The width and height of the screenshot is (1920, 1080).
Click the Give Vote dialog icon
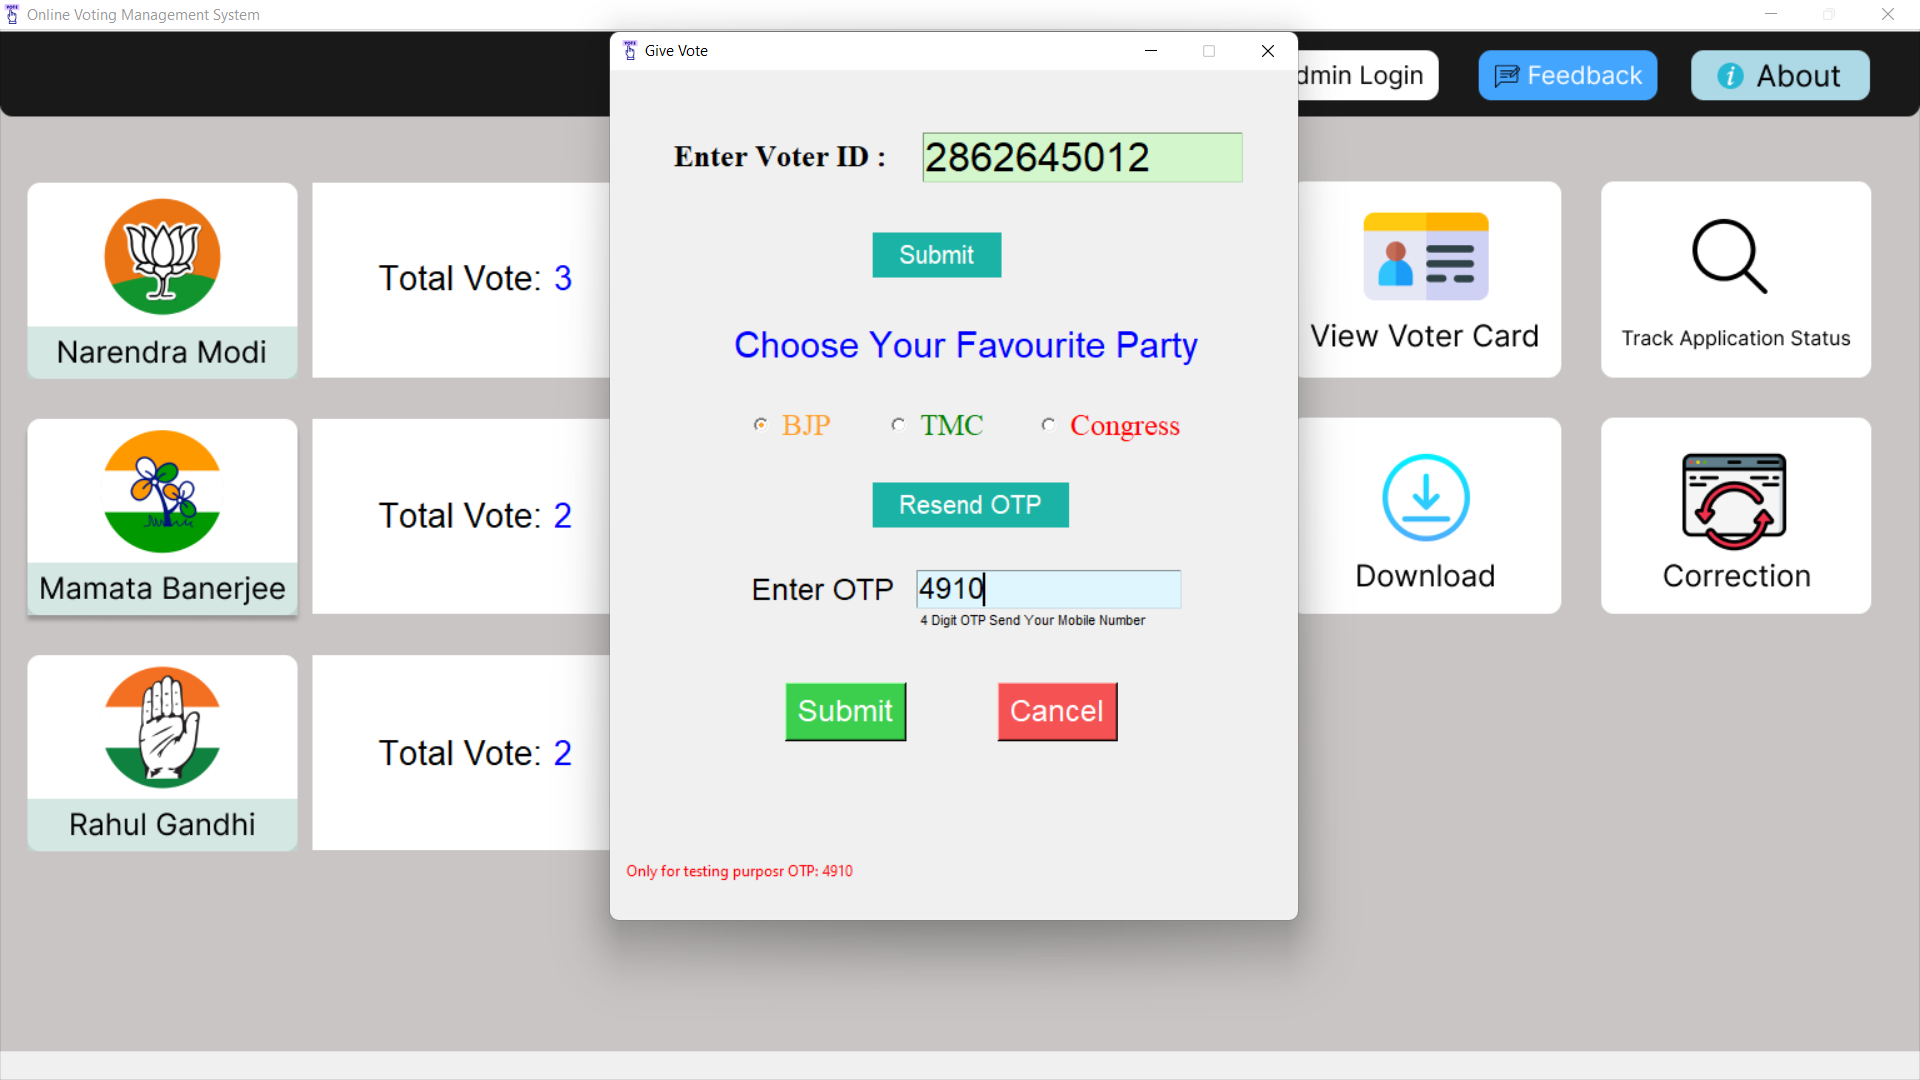coord(629,50)
